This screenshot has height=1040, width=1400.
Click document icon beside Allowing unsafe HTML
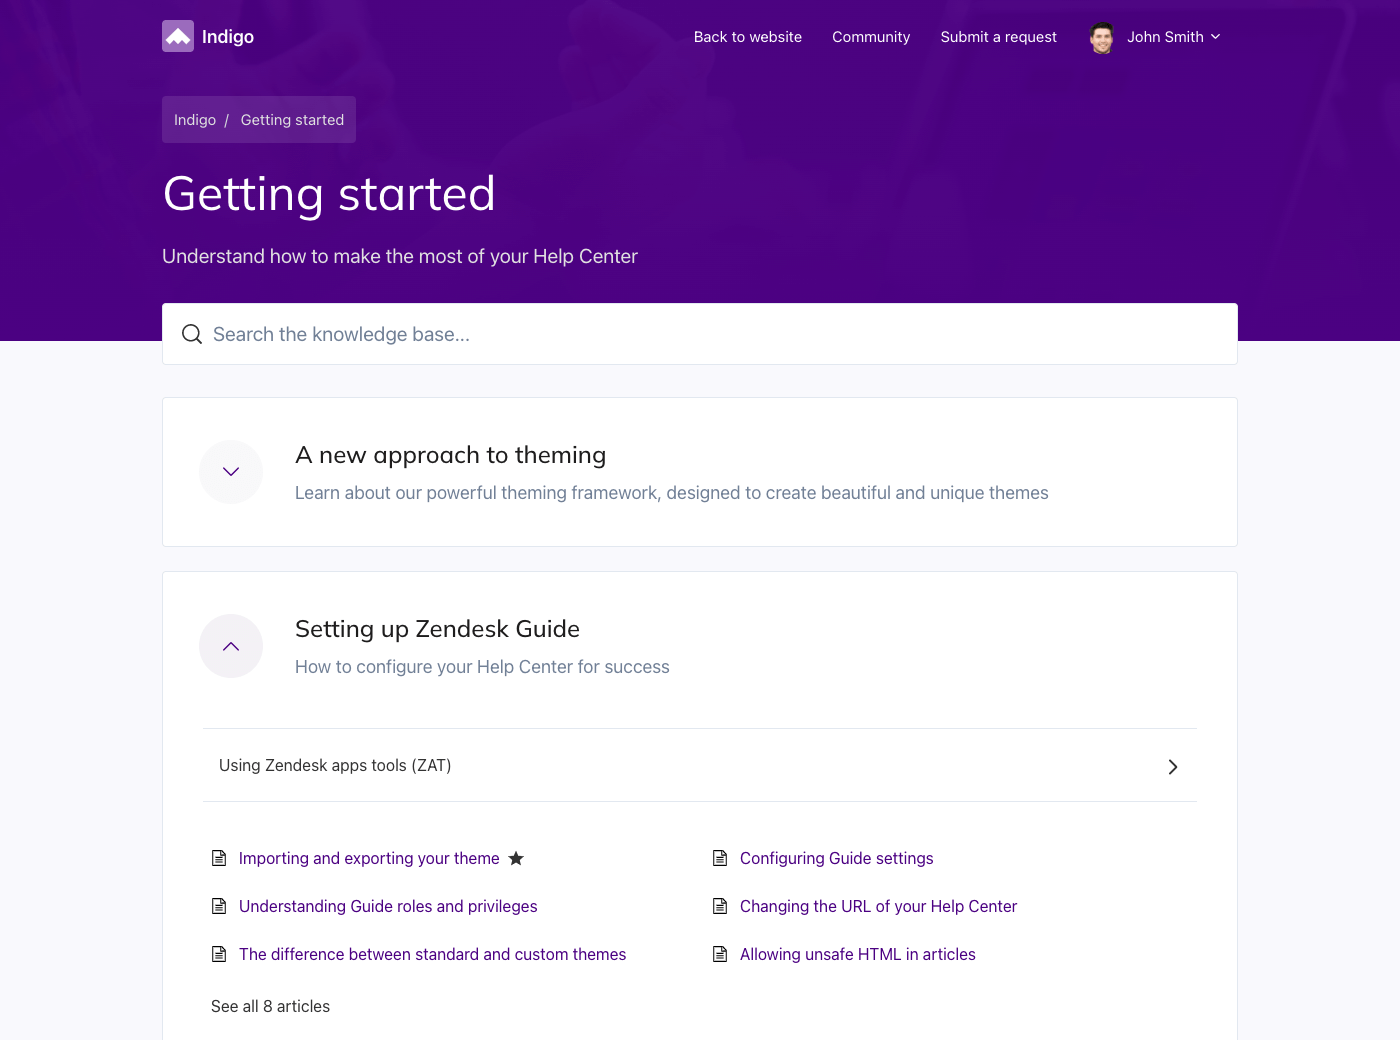720,954
